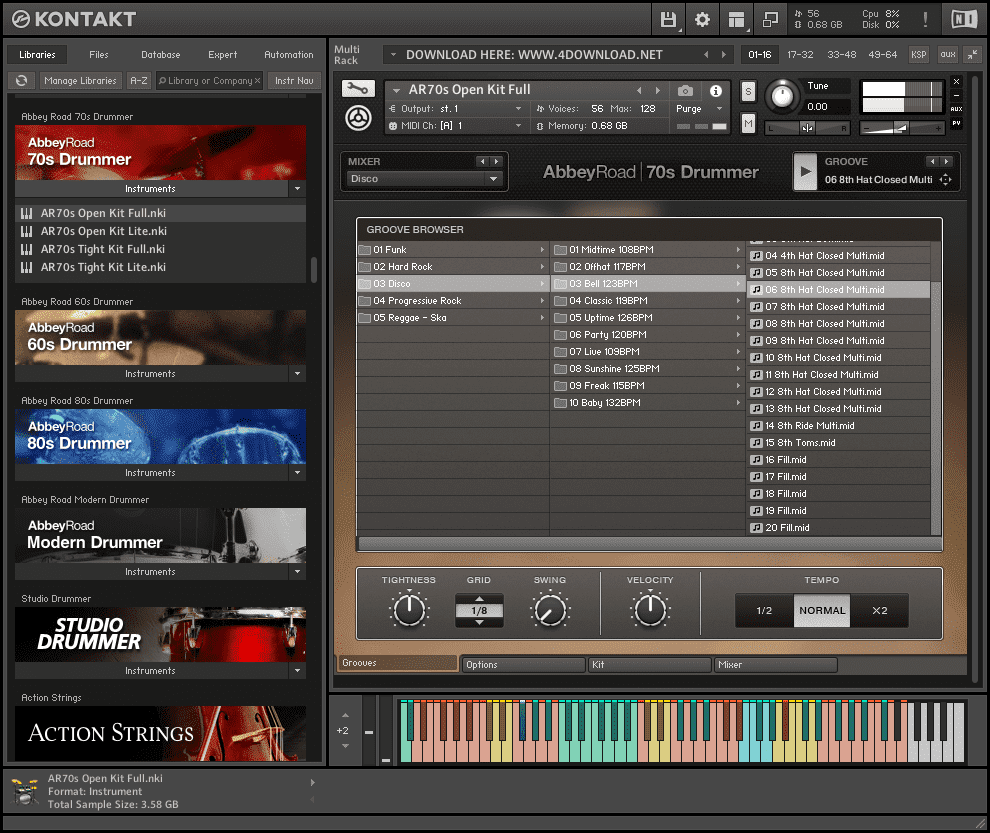Solo the AR70s Open Kit instrument

pyautogui.click(x=746, y=90)
